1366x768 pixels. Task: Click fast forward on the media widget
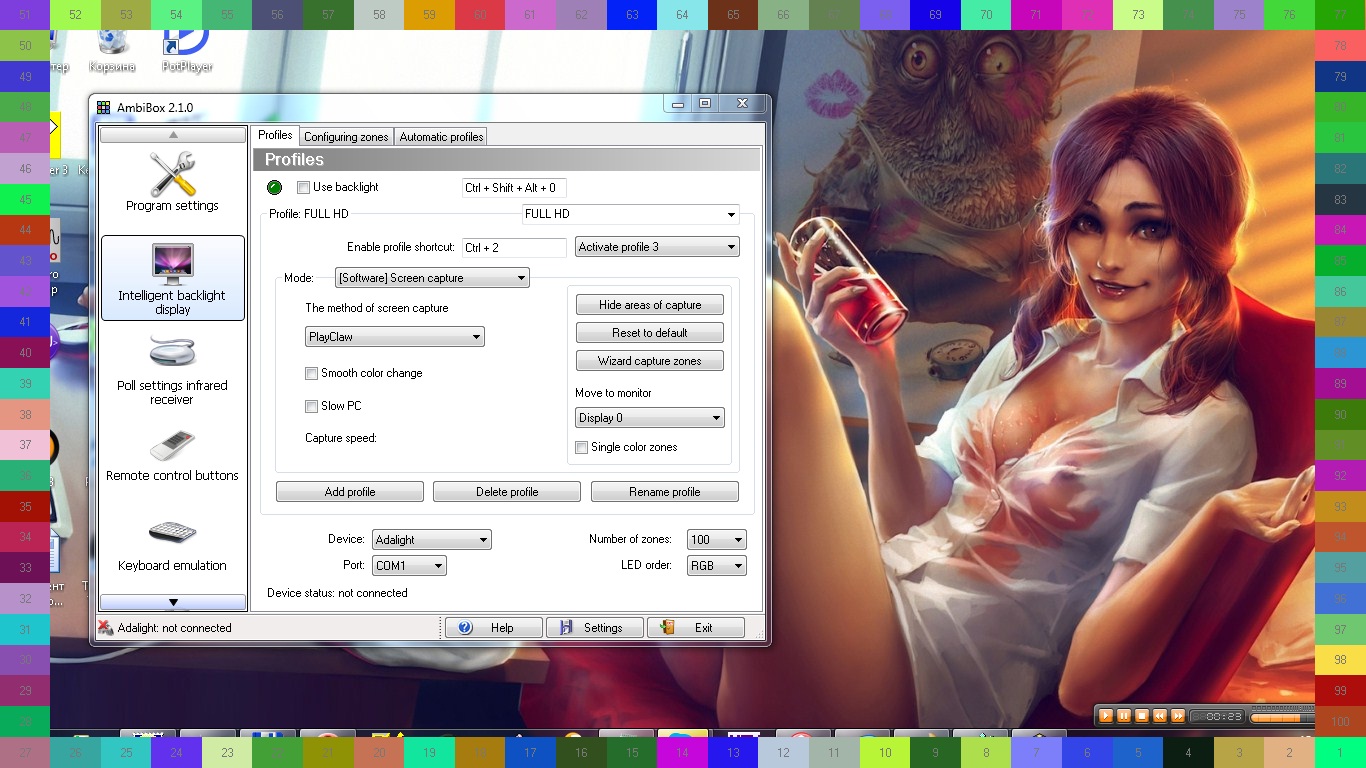[1178, 716]
